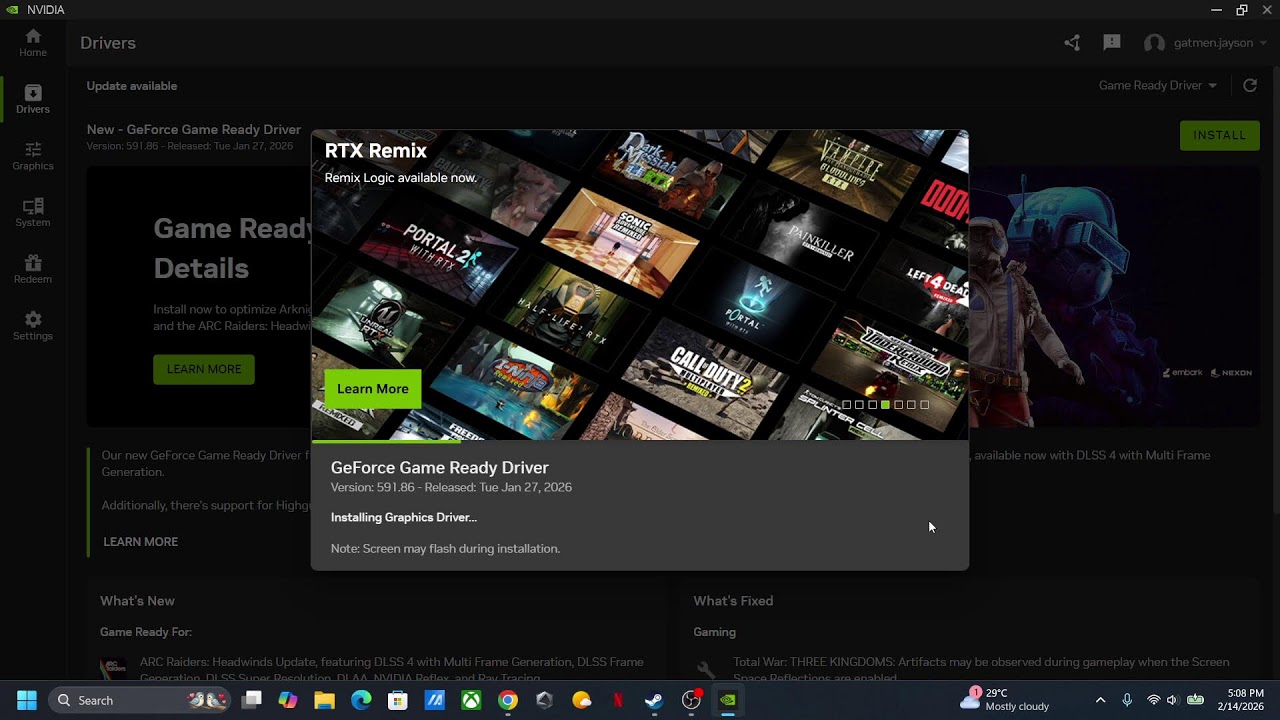Click the 'What's Fixed' section heading
Screen dimensions: 1280x720
733,601
